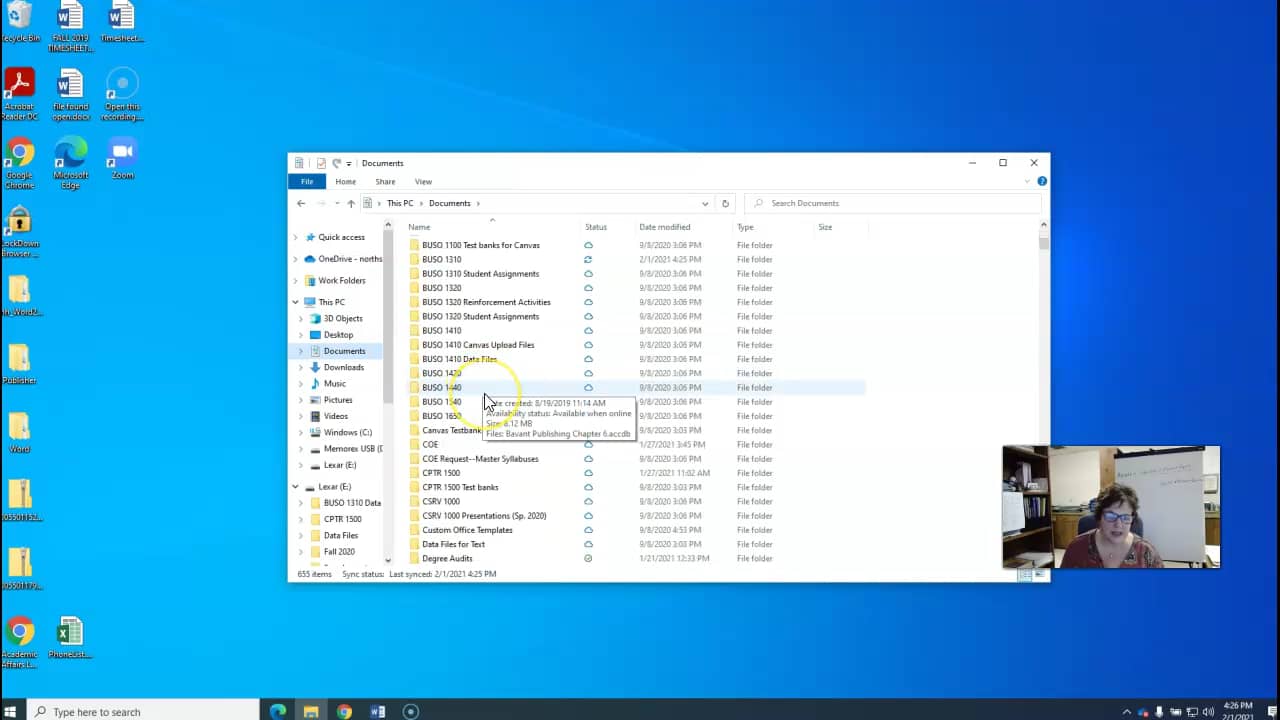Image resolution: width=1280 pixels, height=720 pixels.
Task: Expand Quick access in navigation pane
Action: tap(296, 237)
